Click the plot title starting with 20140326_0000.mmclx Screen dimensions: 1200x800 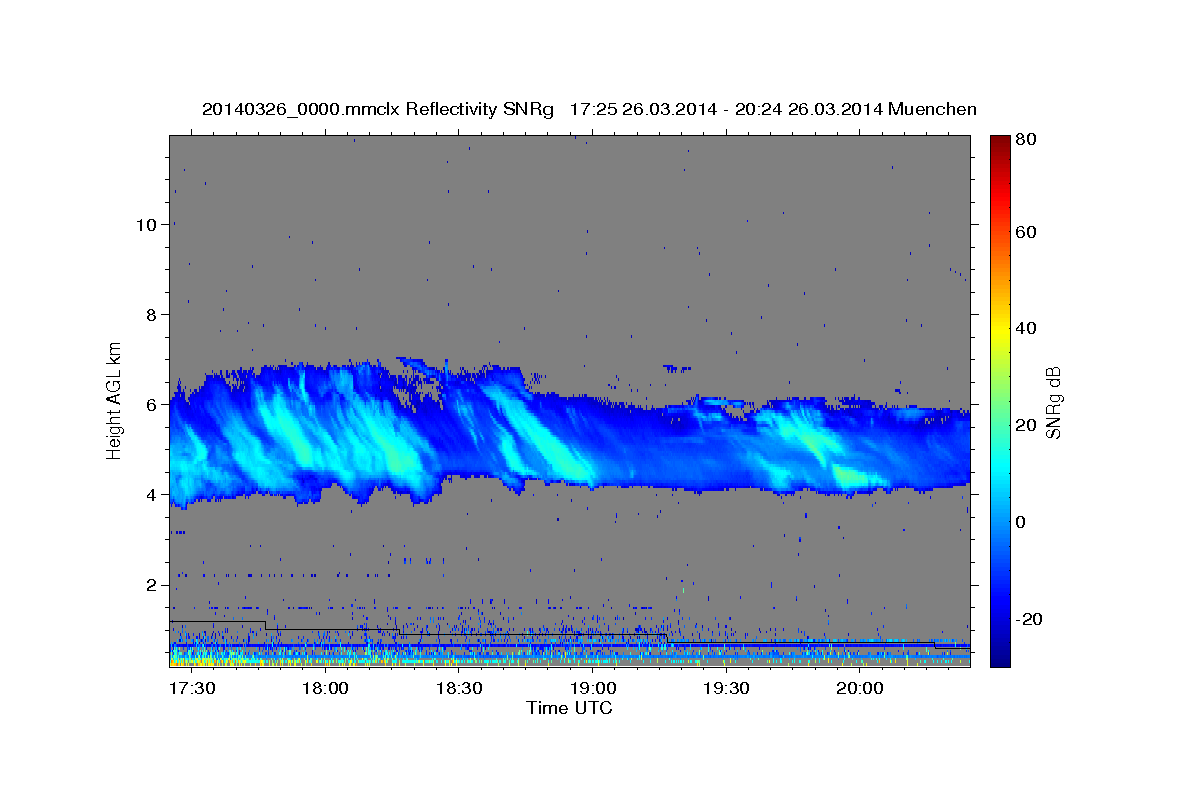click(x=589, y=109)
